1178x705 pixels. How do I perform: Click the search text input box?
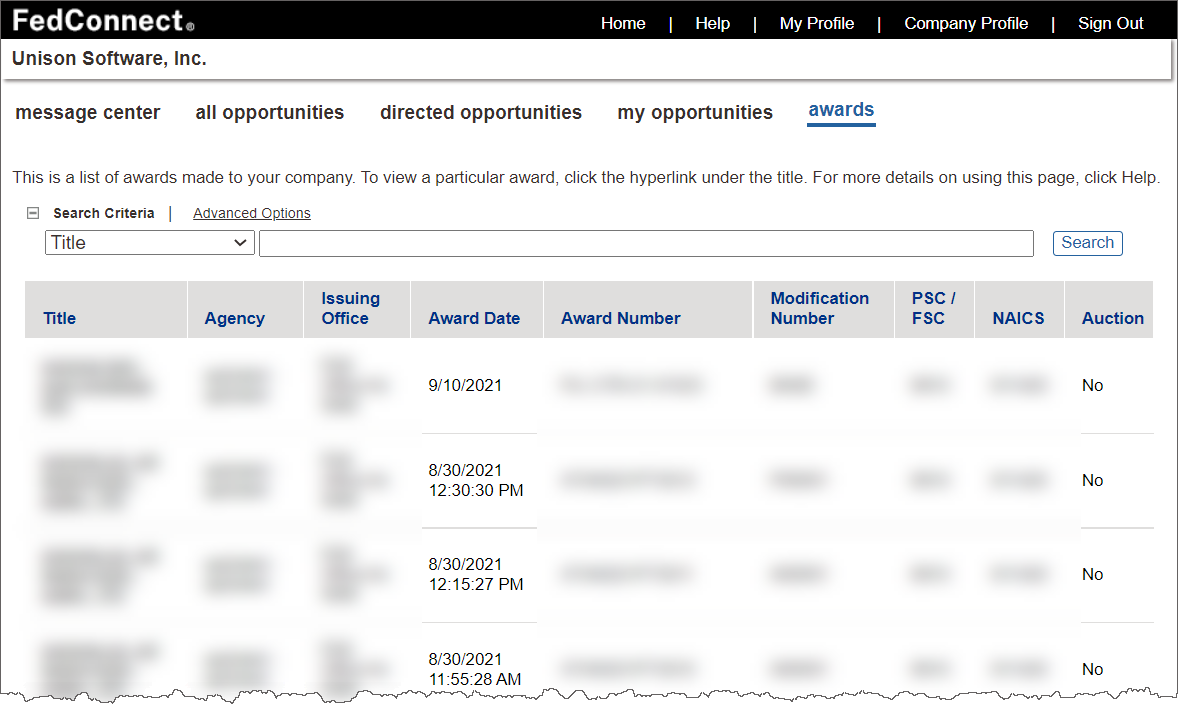point(645,243)
